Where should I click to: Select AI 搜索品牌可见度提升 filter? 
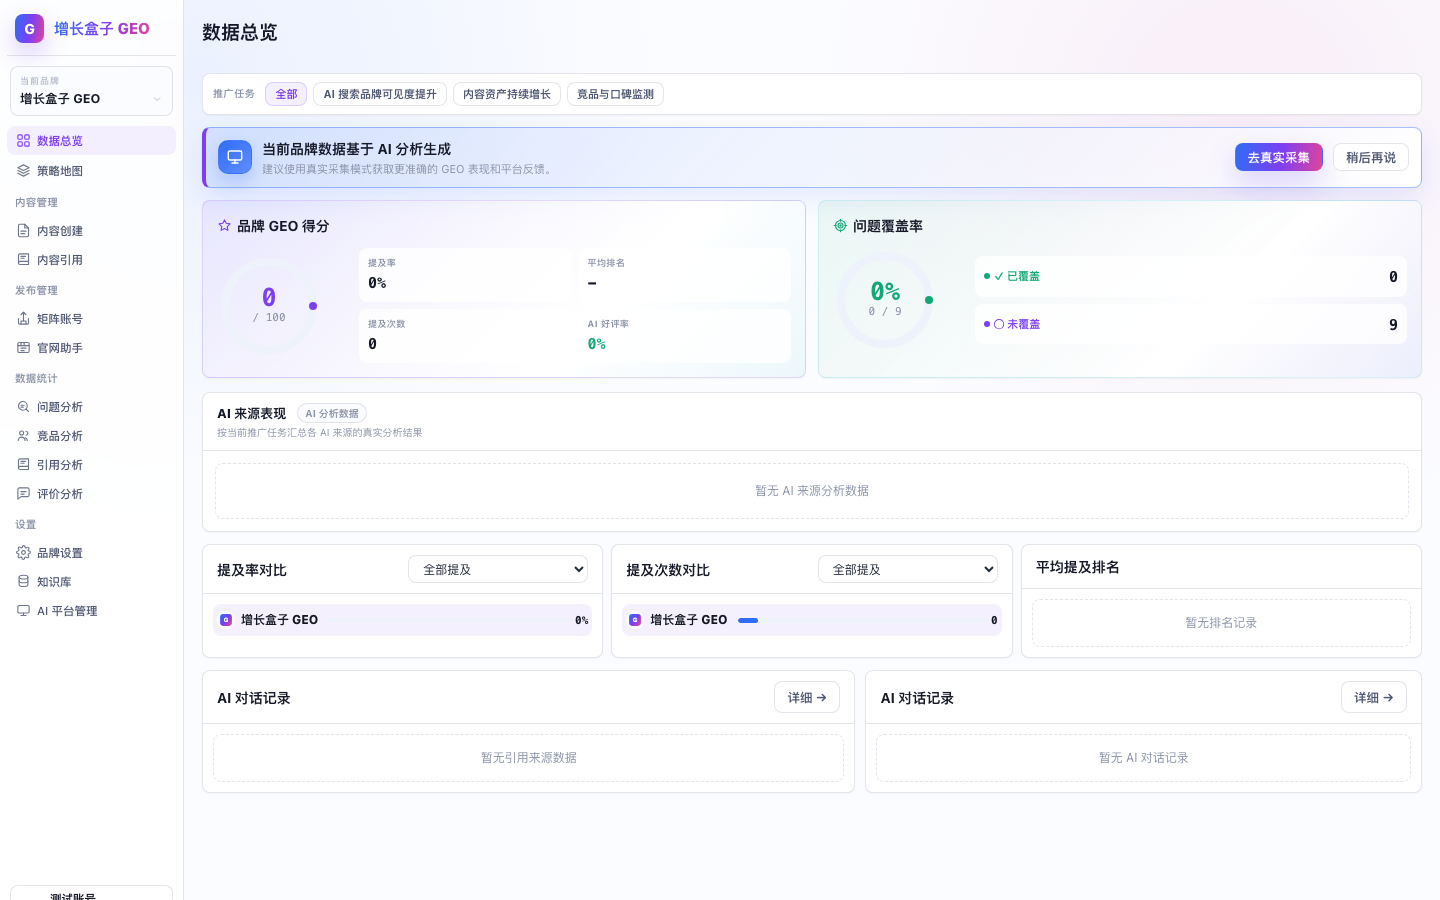pyautogui.click(x=380, y=94)
